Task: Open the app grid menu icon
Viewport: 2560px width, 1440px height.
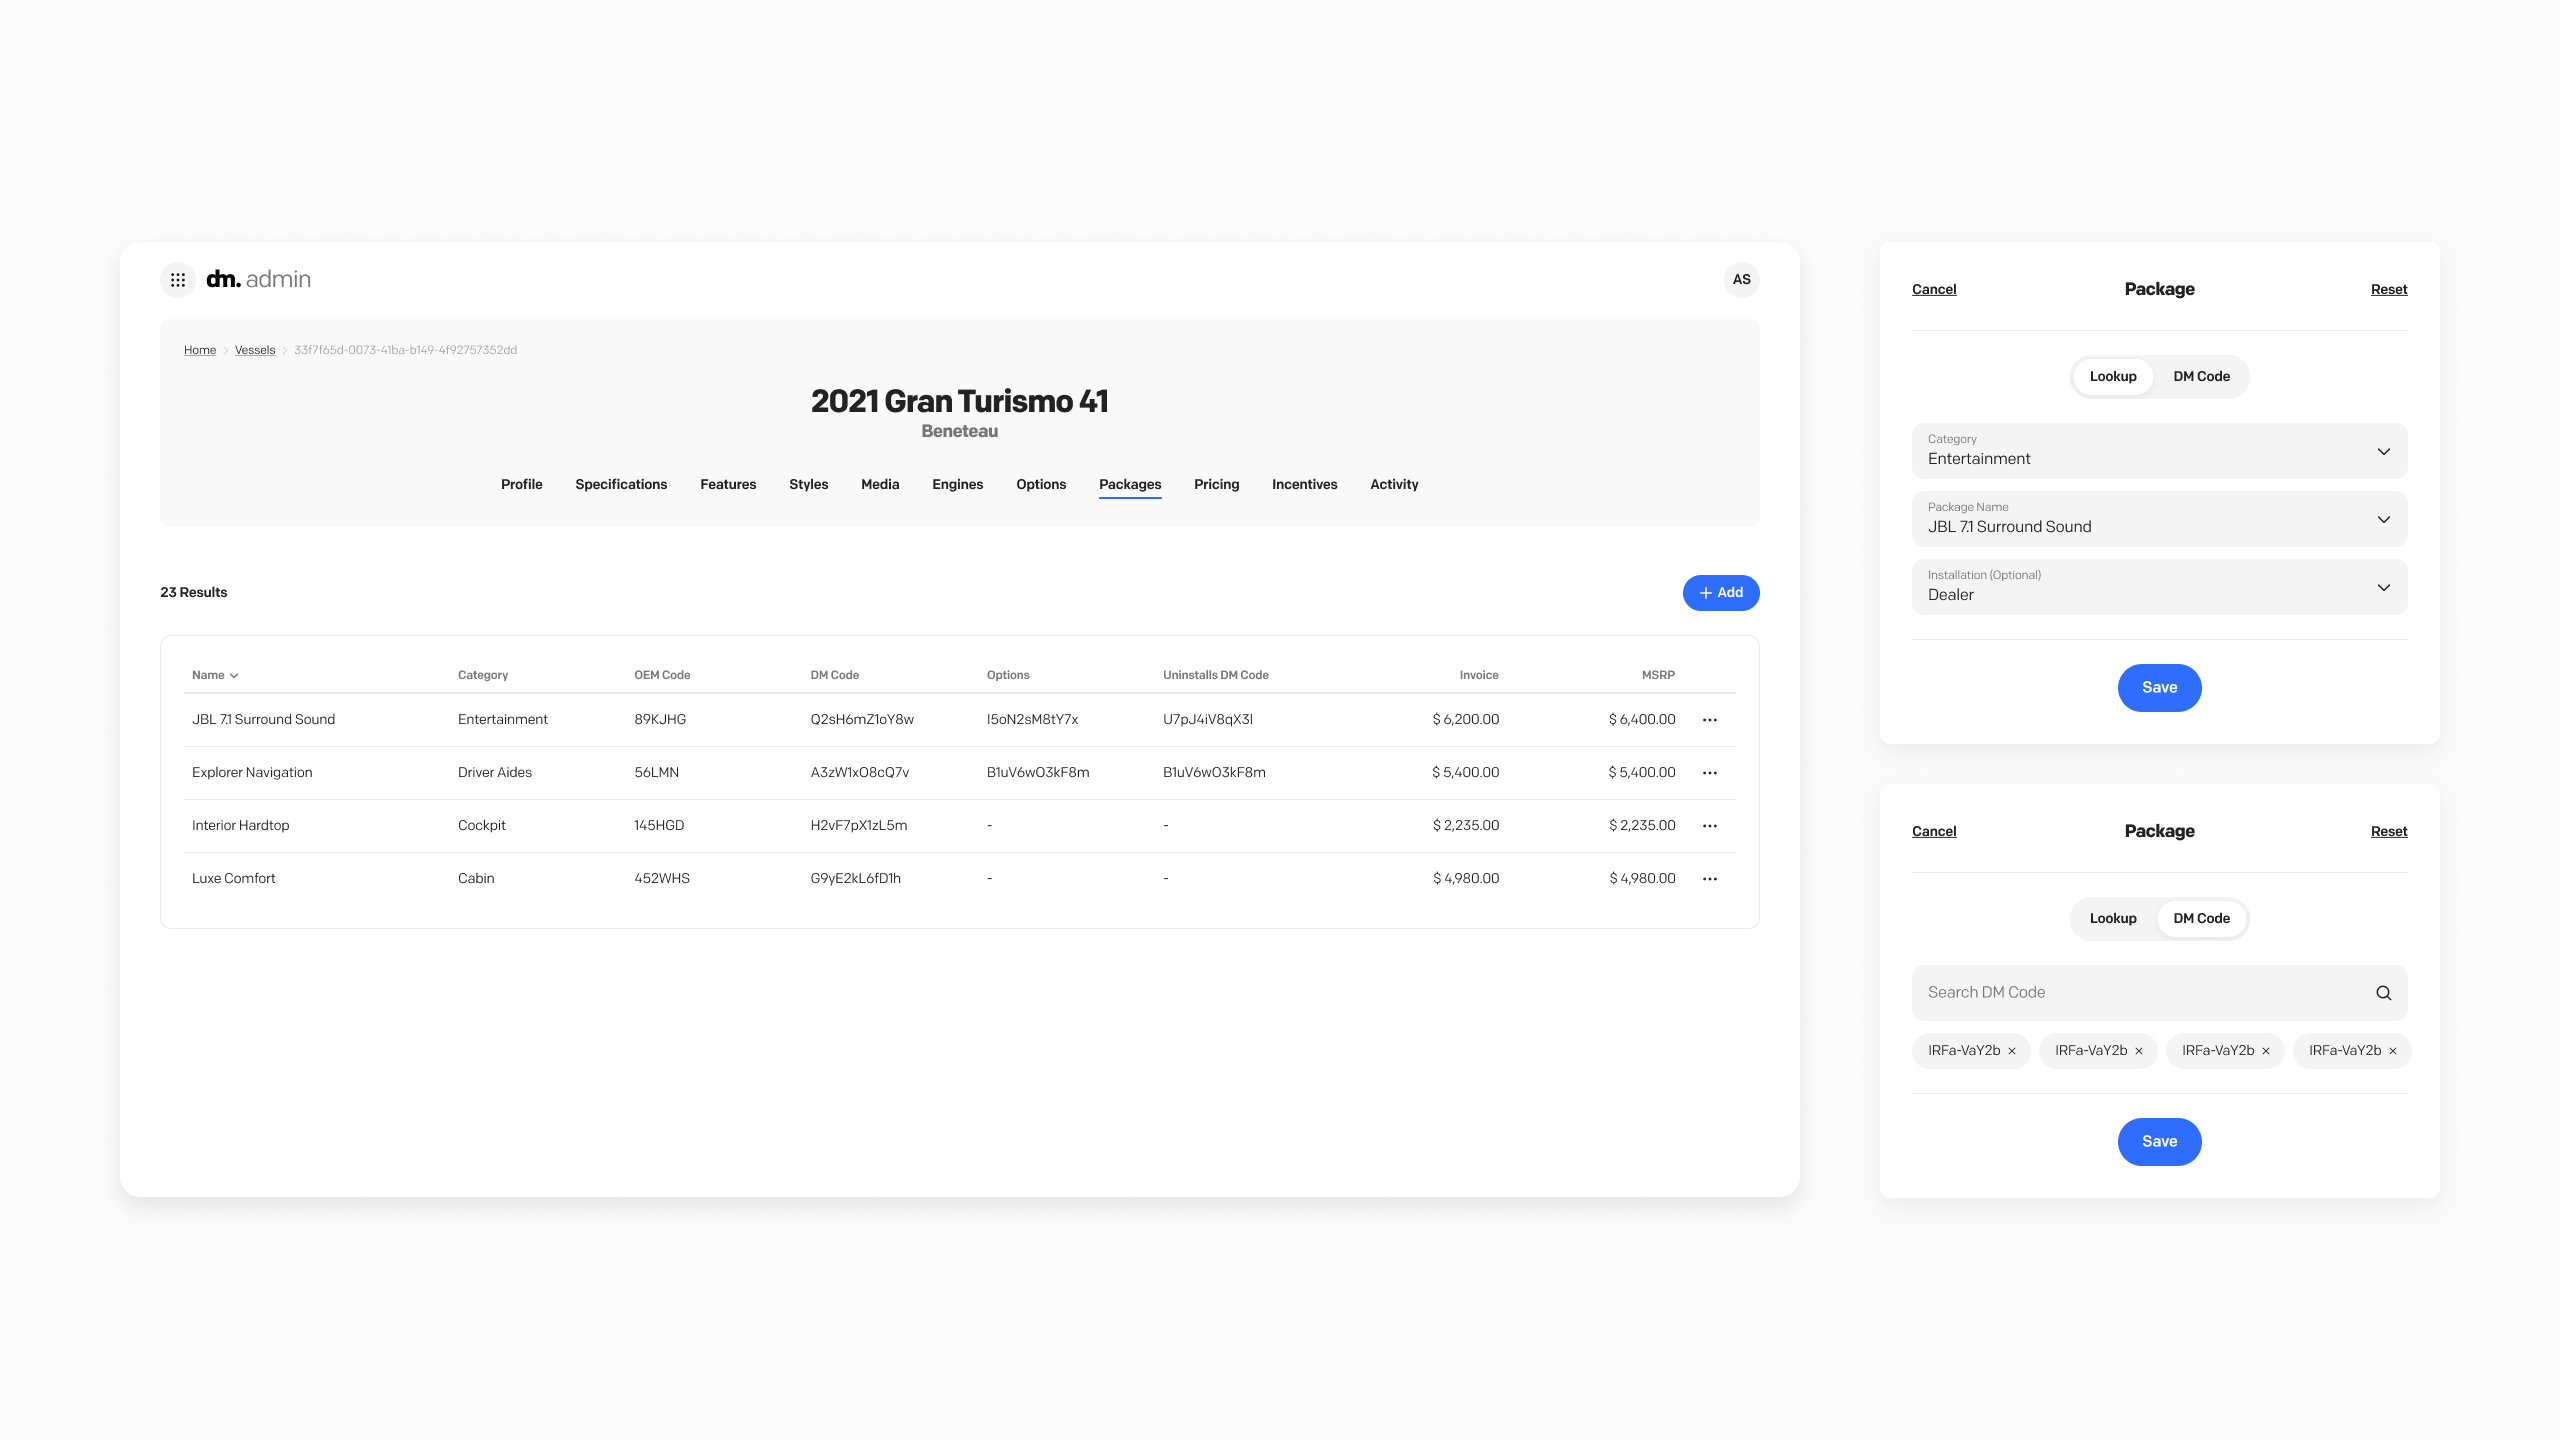Action: coord(178,280)
